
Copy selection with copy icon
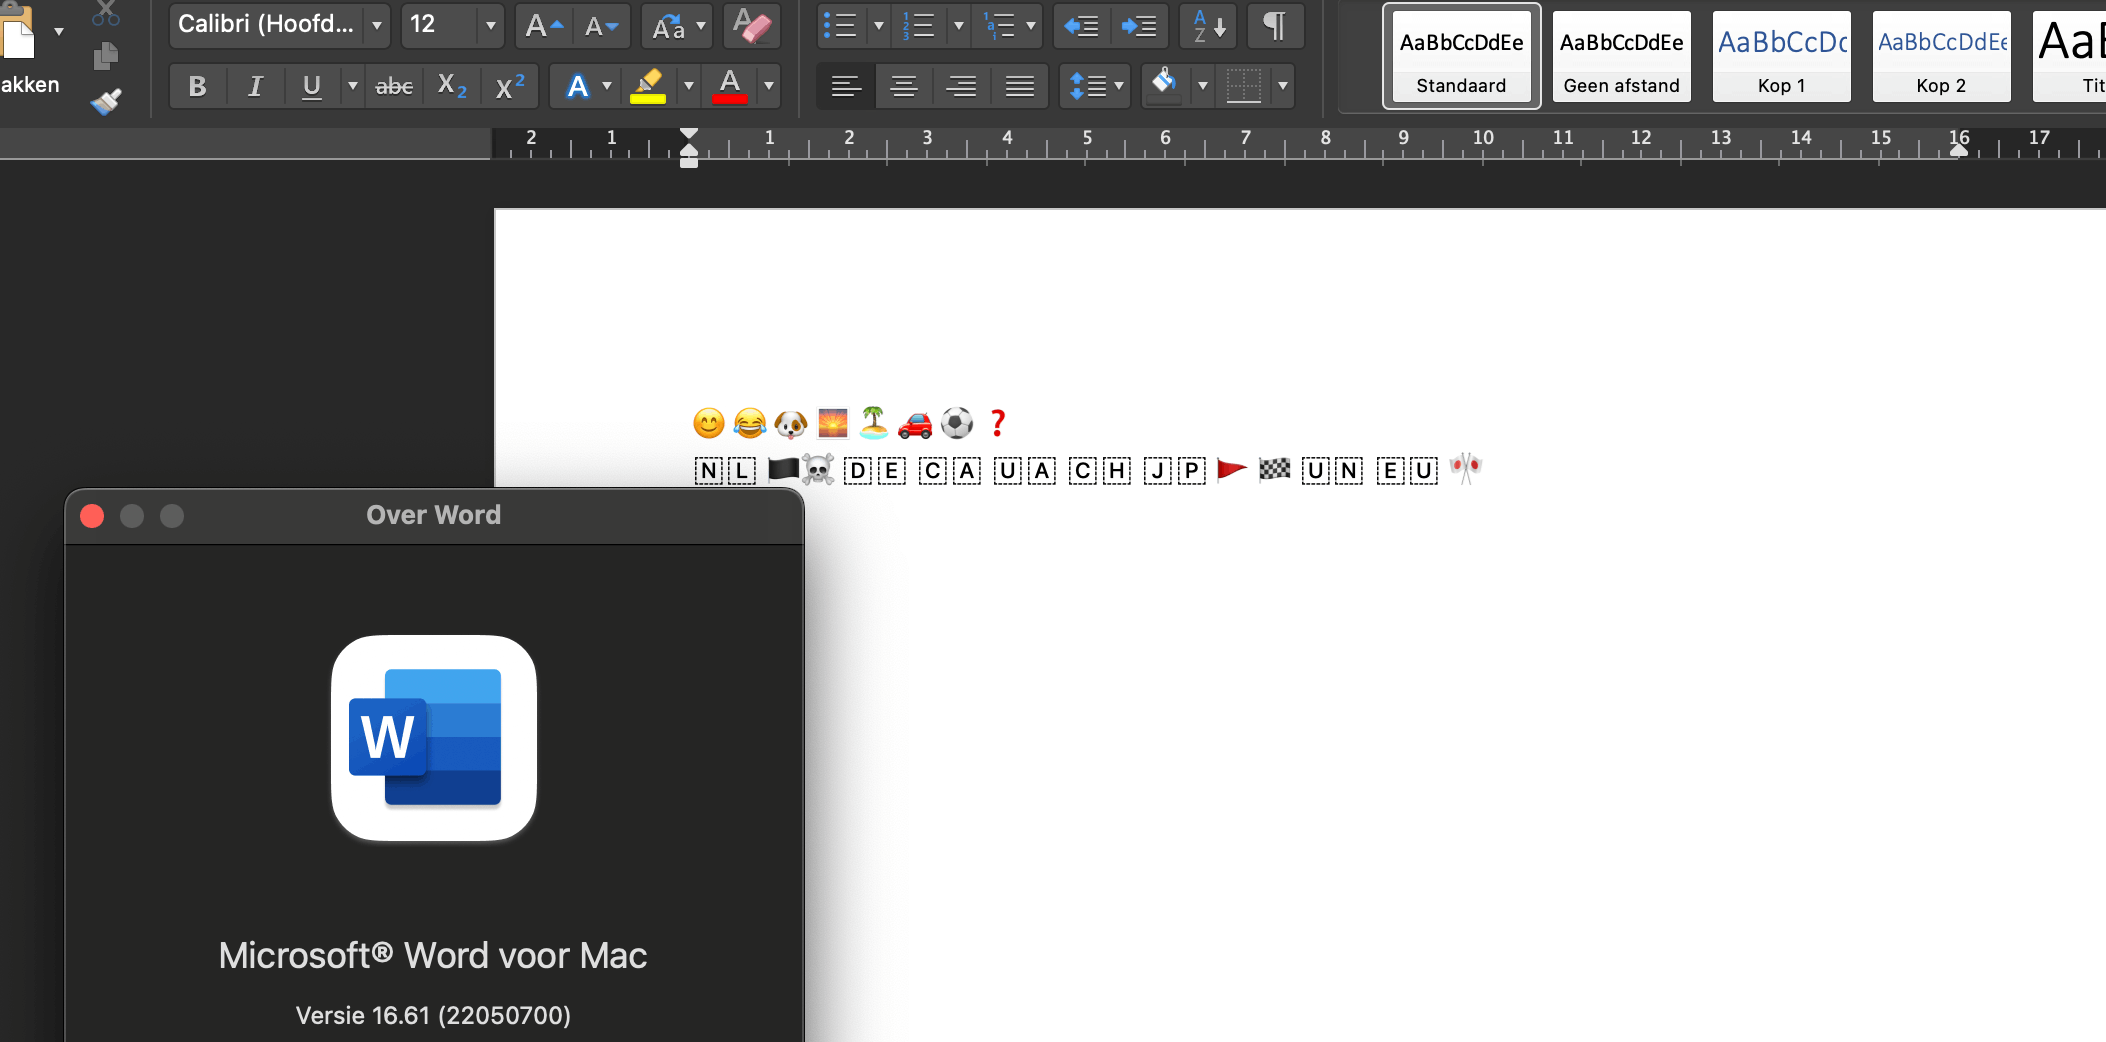click(105, 56)
